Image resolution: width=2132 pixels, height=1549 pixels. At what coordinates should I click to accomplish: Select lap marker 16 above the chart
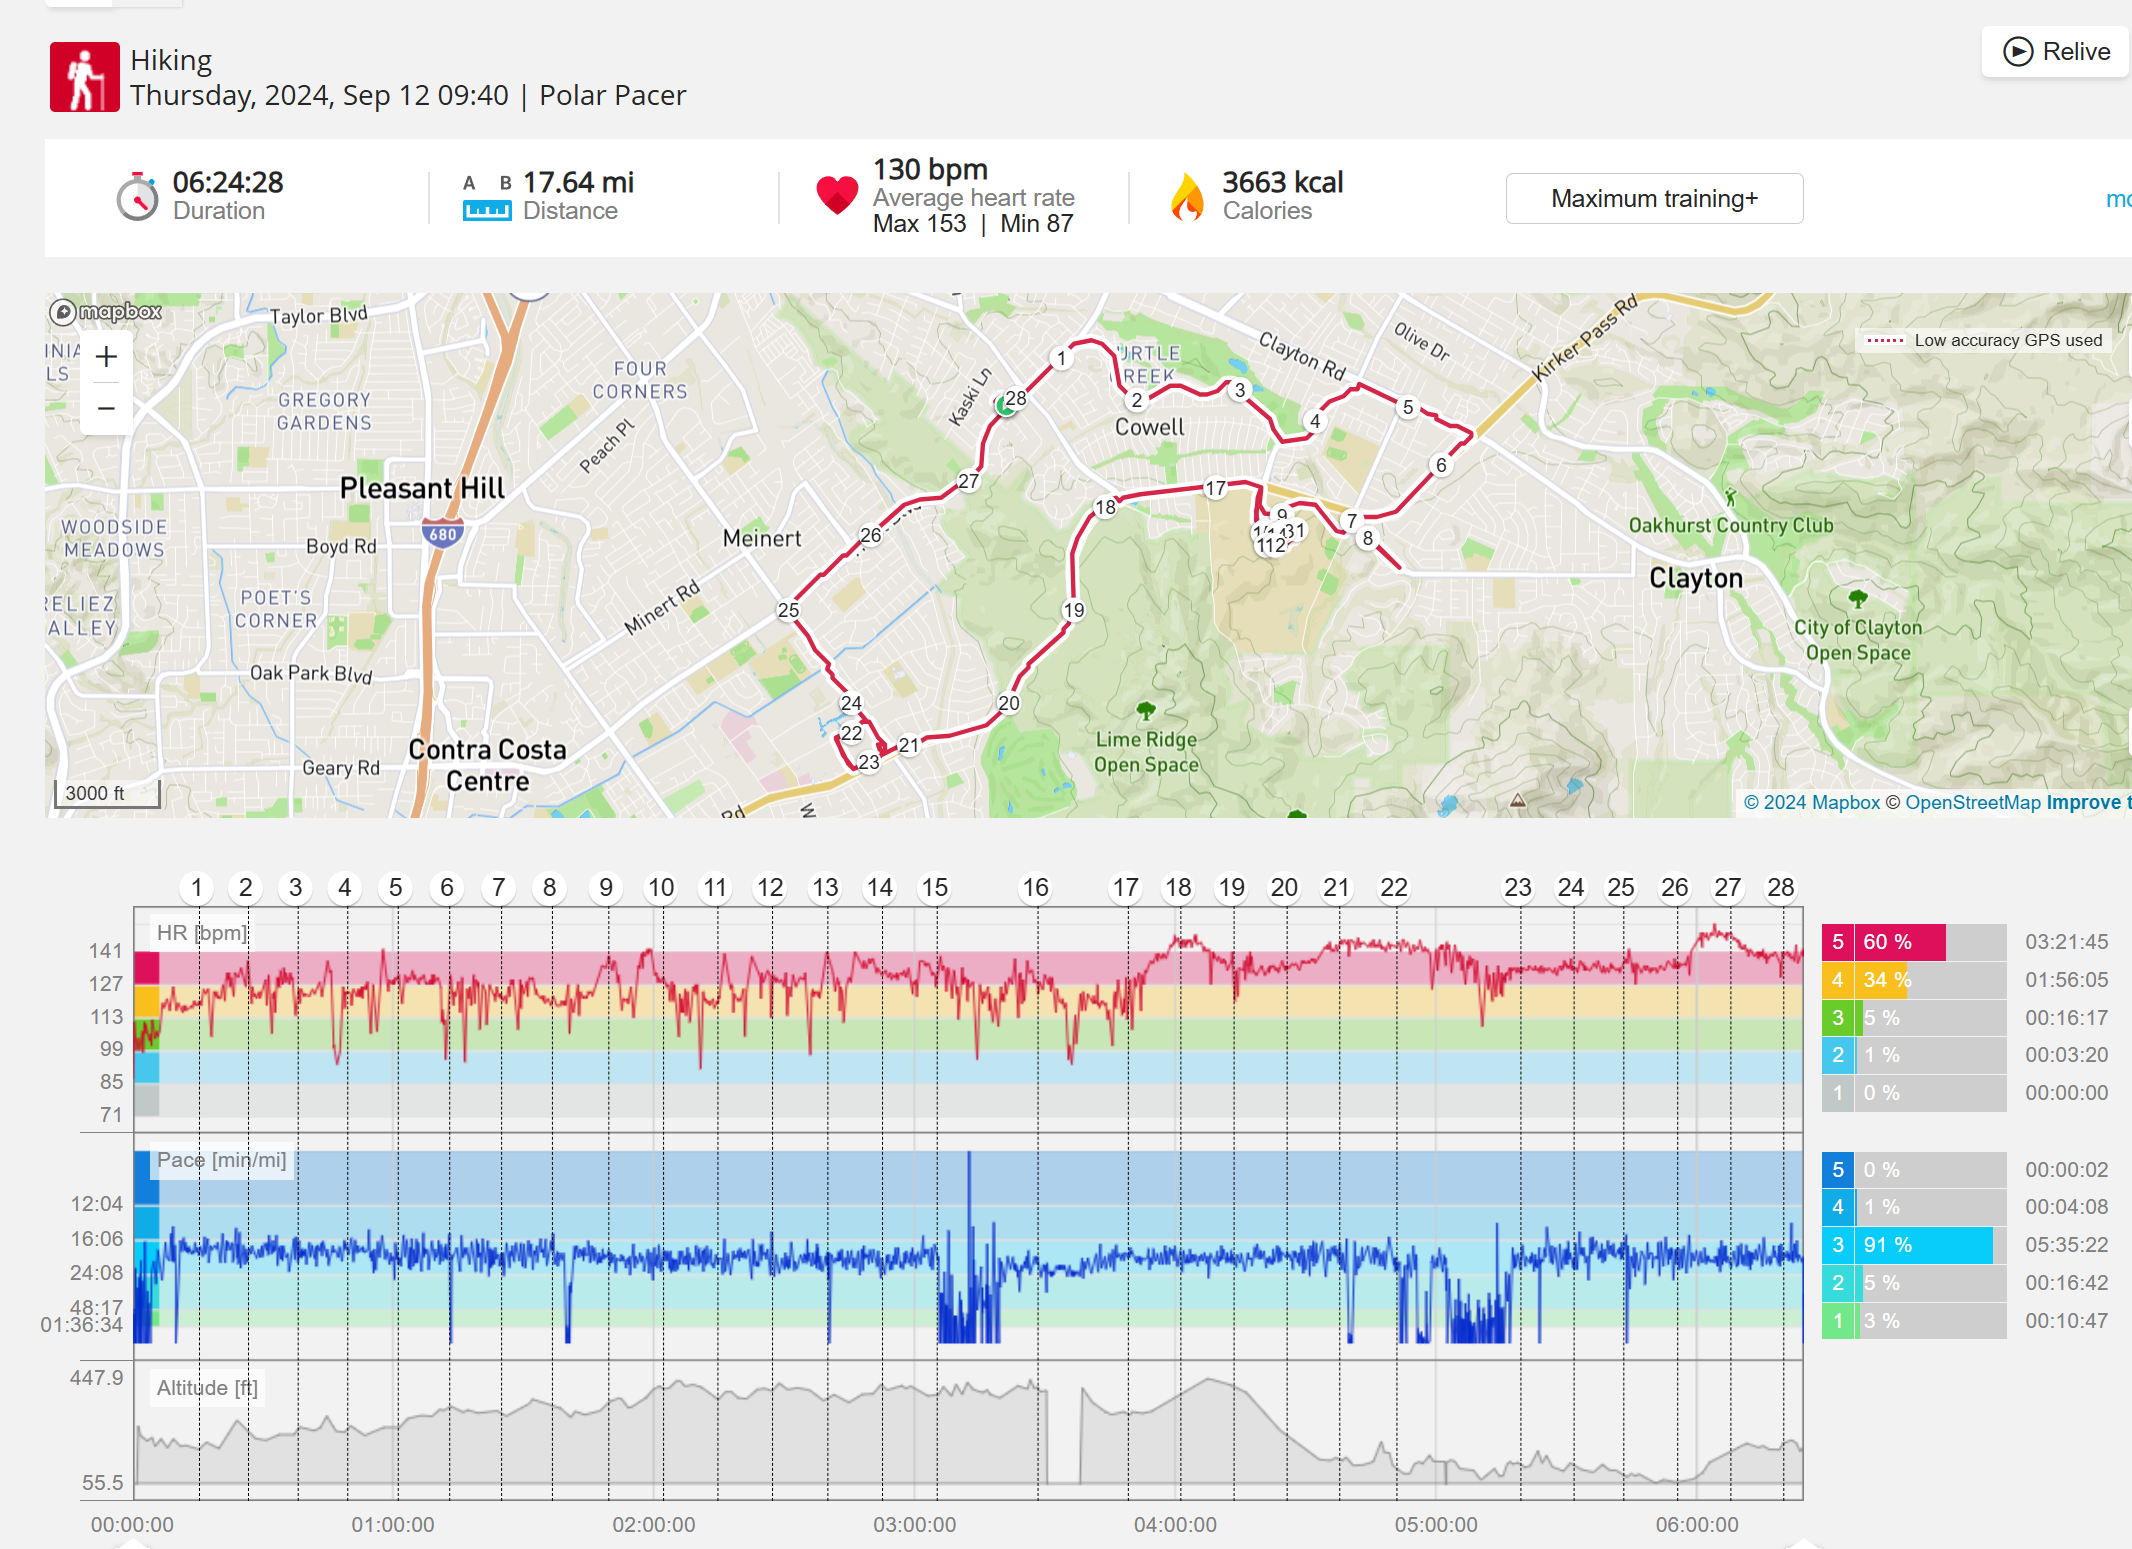(1035, 887)
